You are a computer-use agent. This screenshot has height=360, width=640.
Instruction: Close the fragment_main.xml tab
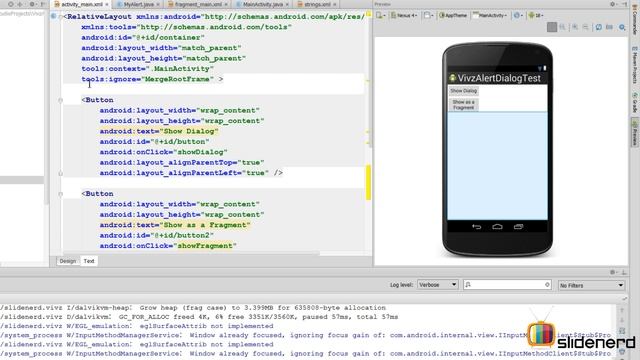226,4
